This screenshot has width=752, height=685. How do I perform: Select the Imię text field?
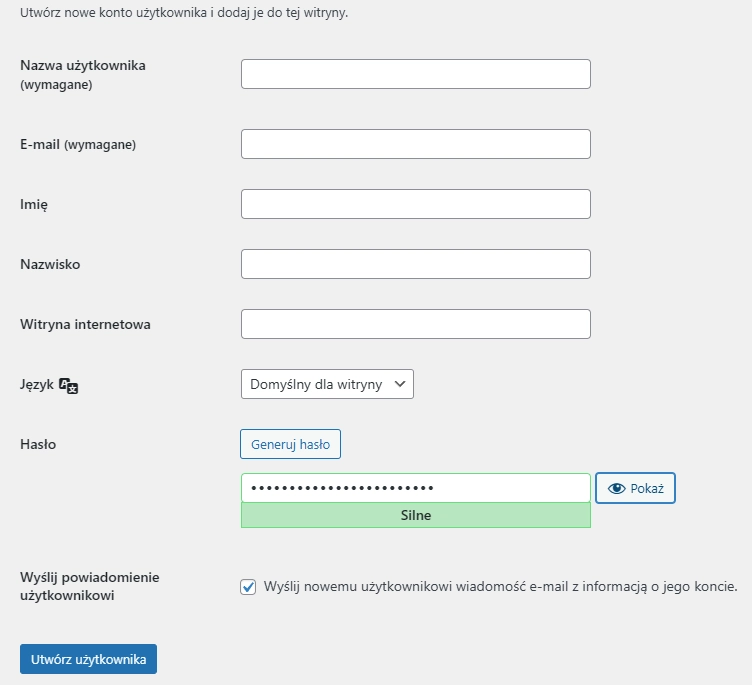pyautogui.click(x=415, y=204)
